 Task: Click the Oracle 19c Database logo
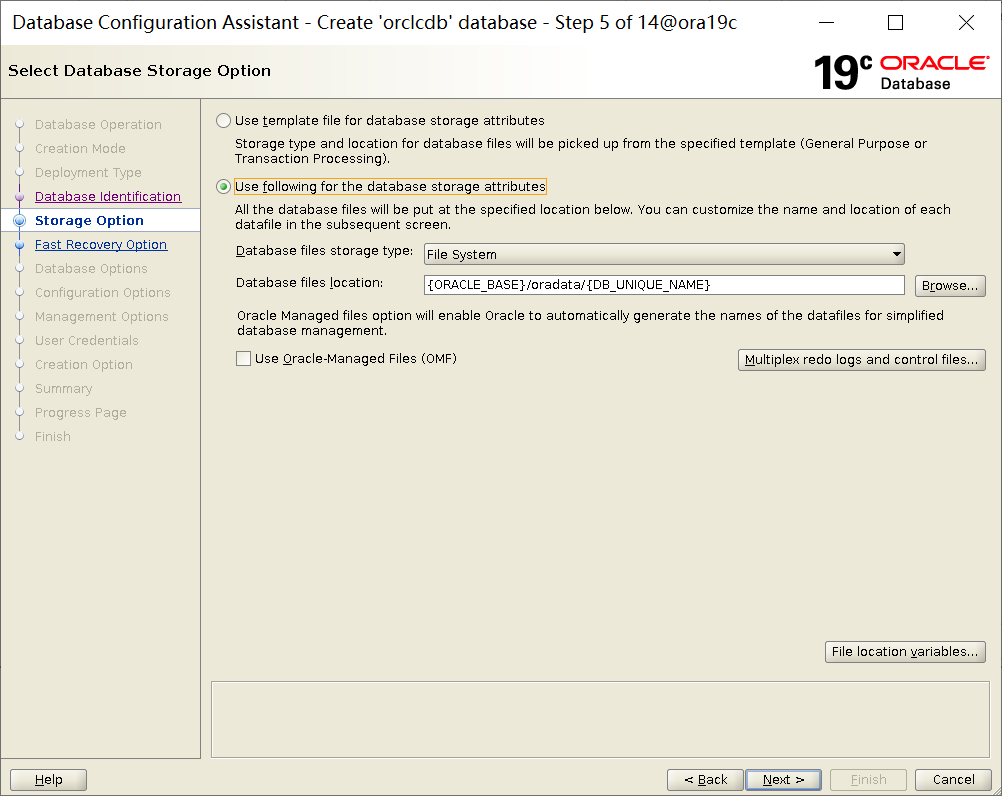pyautogui.click(x=901, y=72)
